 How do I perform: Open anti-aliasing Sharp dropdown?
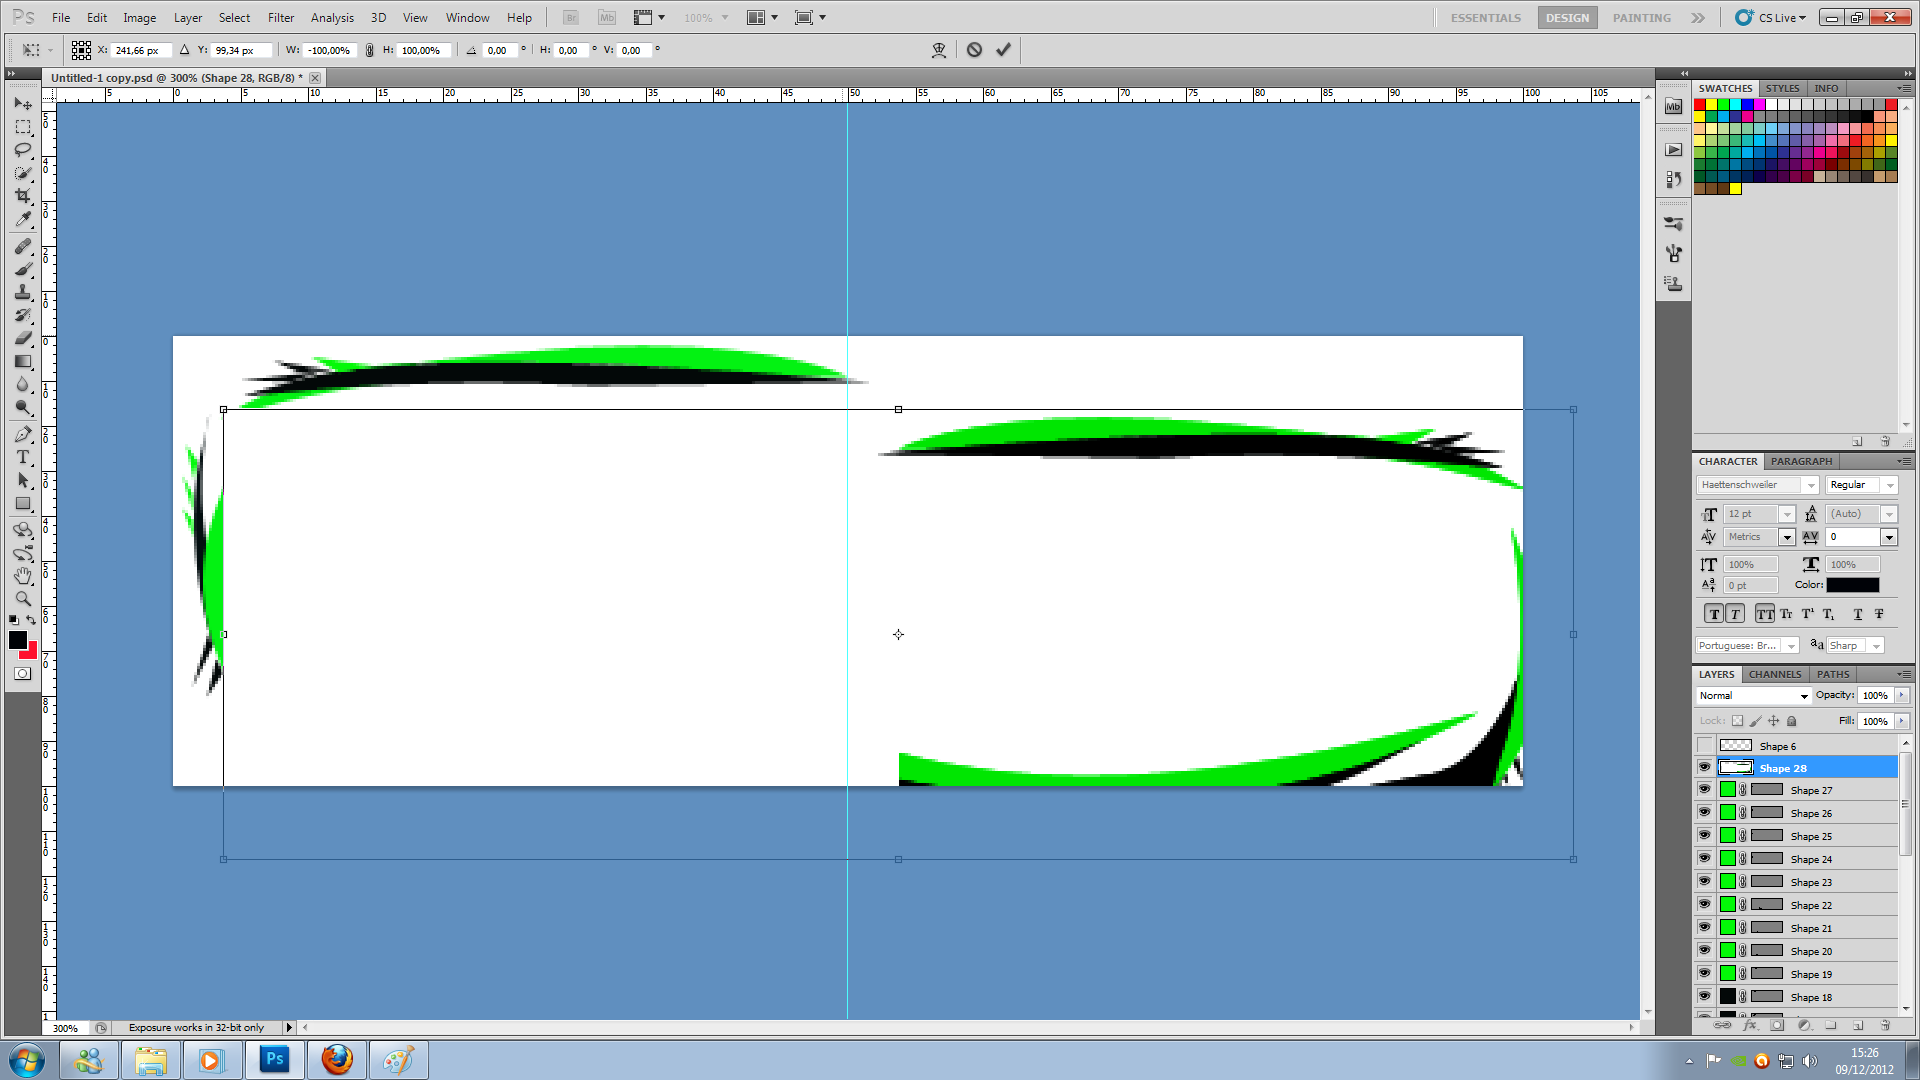(x=1876, y=646)
